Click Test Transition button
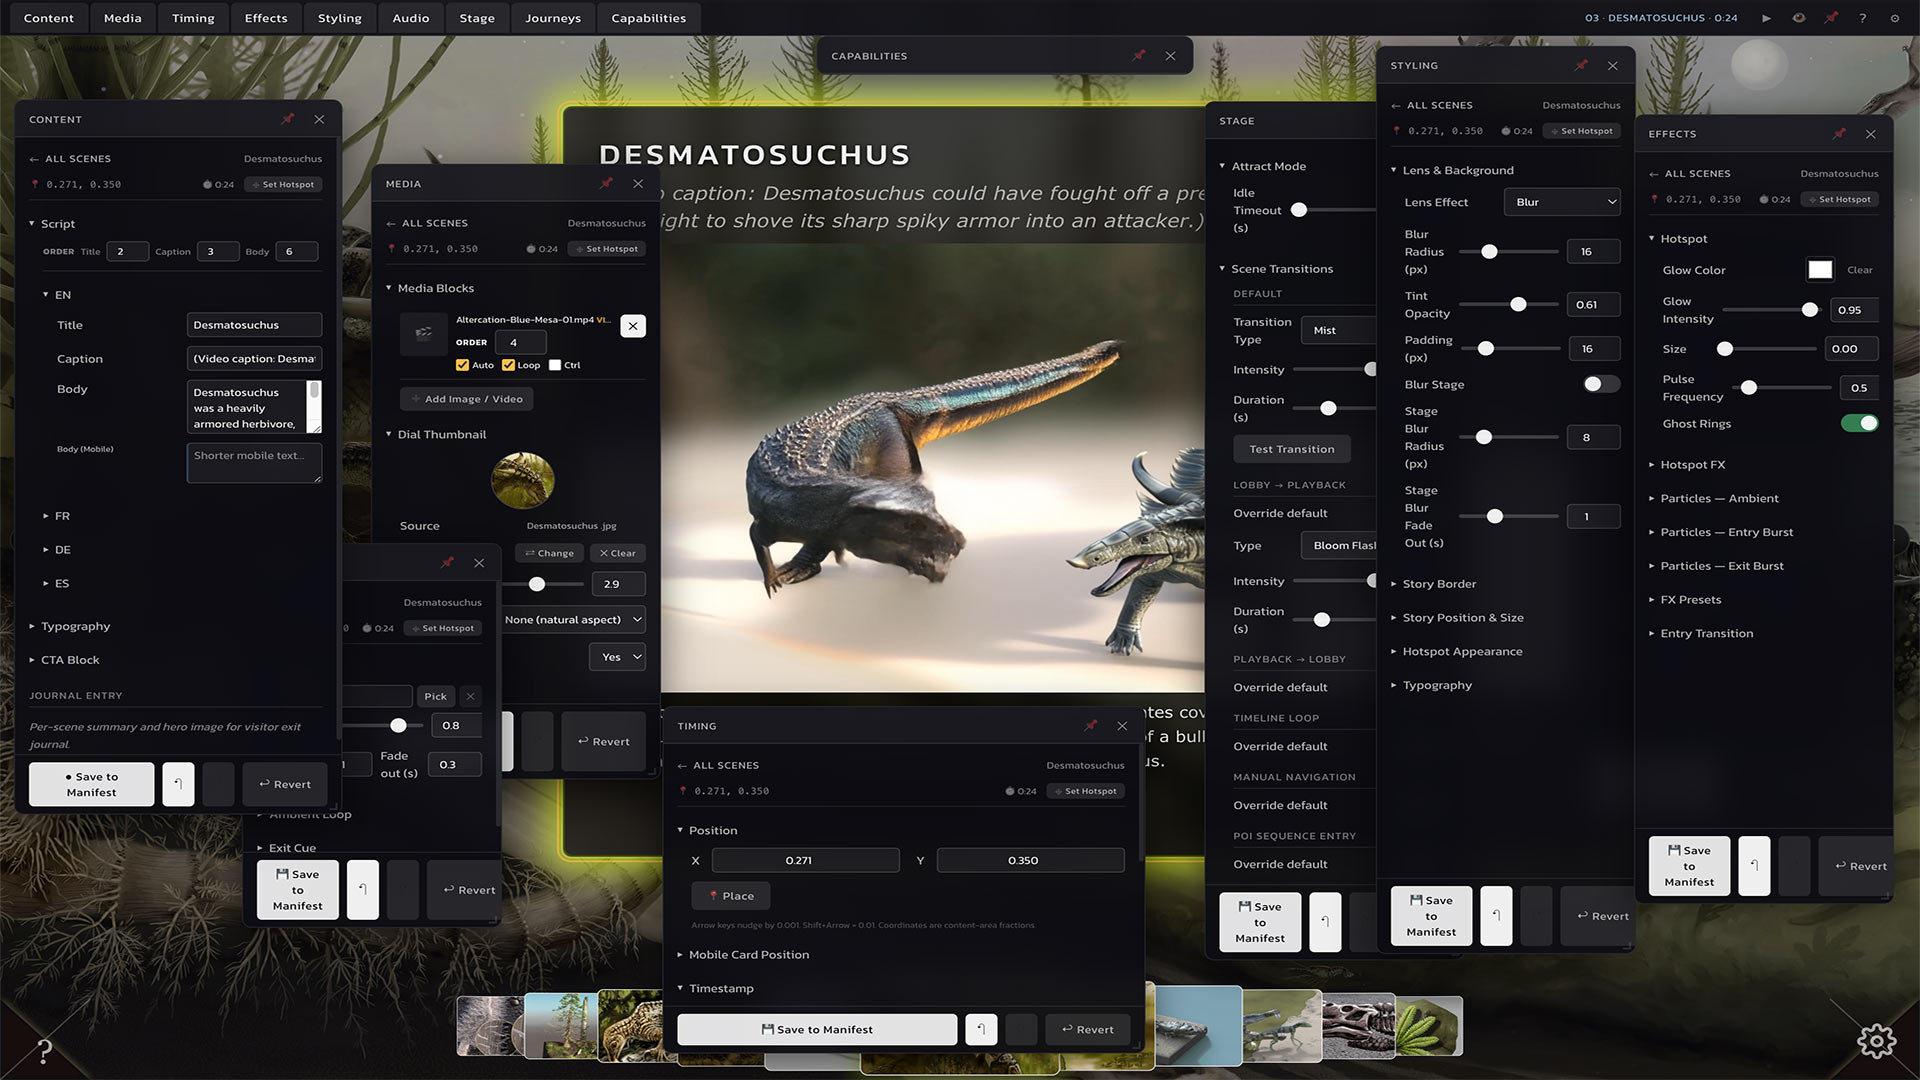The width and height of the screenshot is (1920, 1080). [x=1292, y=449]
